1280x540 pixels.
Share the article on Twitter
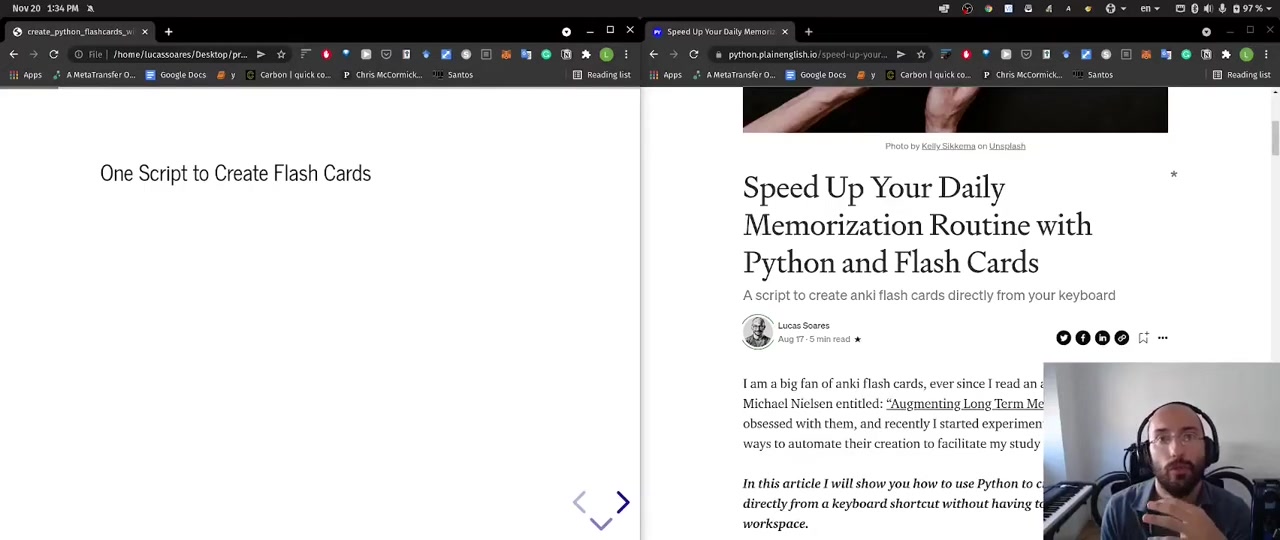[1063, 338]
